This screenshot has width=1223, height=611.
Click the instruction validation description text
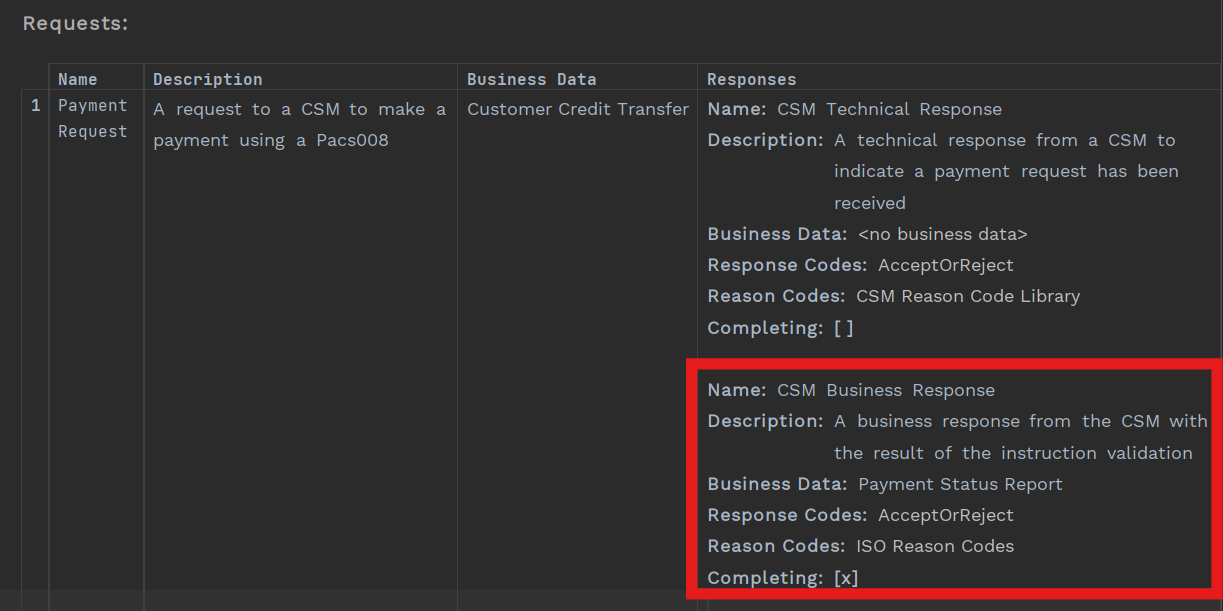point(1020,437)
